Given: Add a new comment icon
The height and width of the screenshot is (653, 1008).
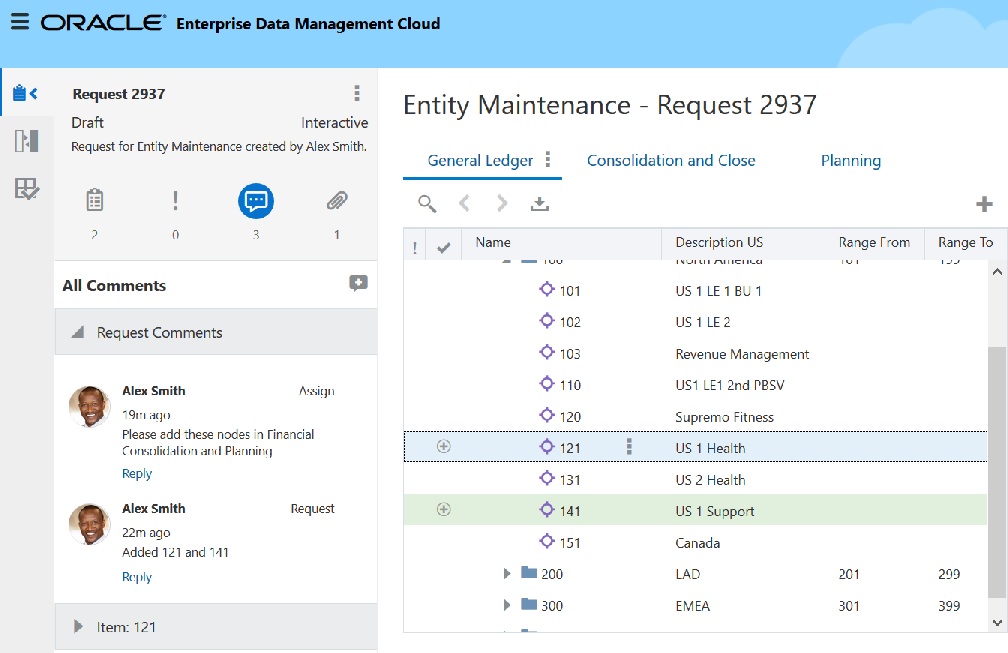Looking at the screenshot, I should point(358,283).
